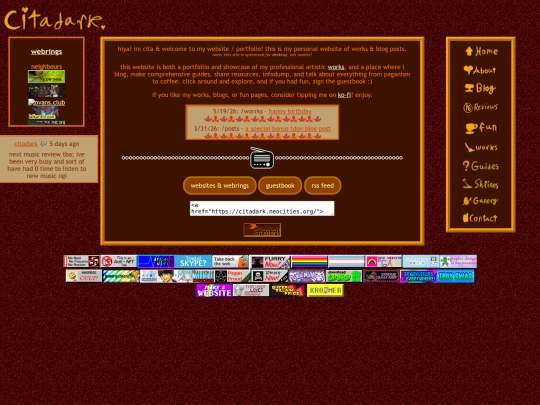
Task: Go to the Shrines page
Action: (x=480, y=184)
